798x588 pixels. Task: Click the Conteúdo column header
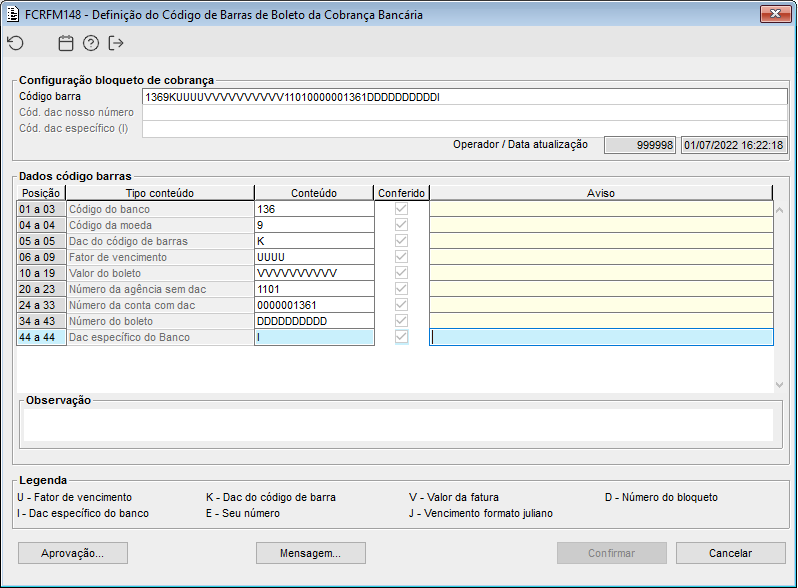pyautogui.click(x=314, y=193)
